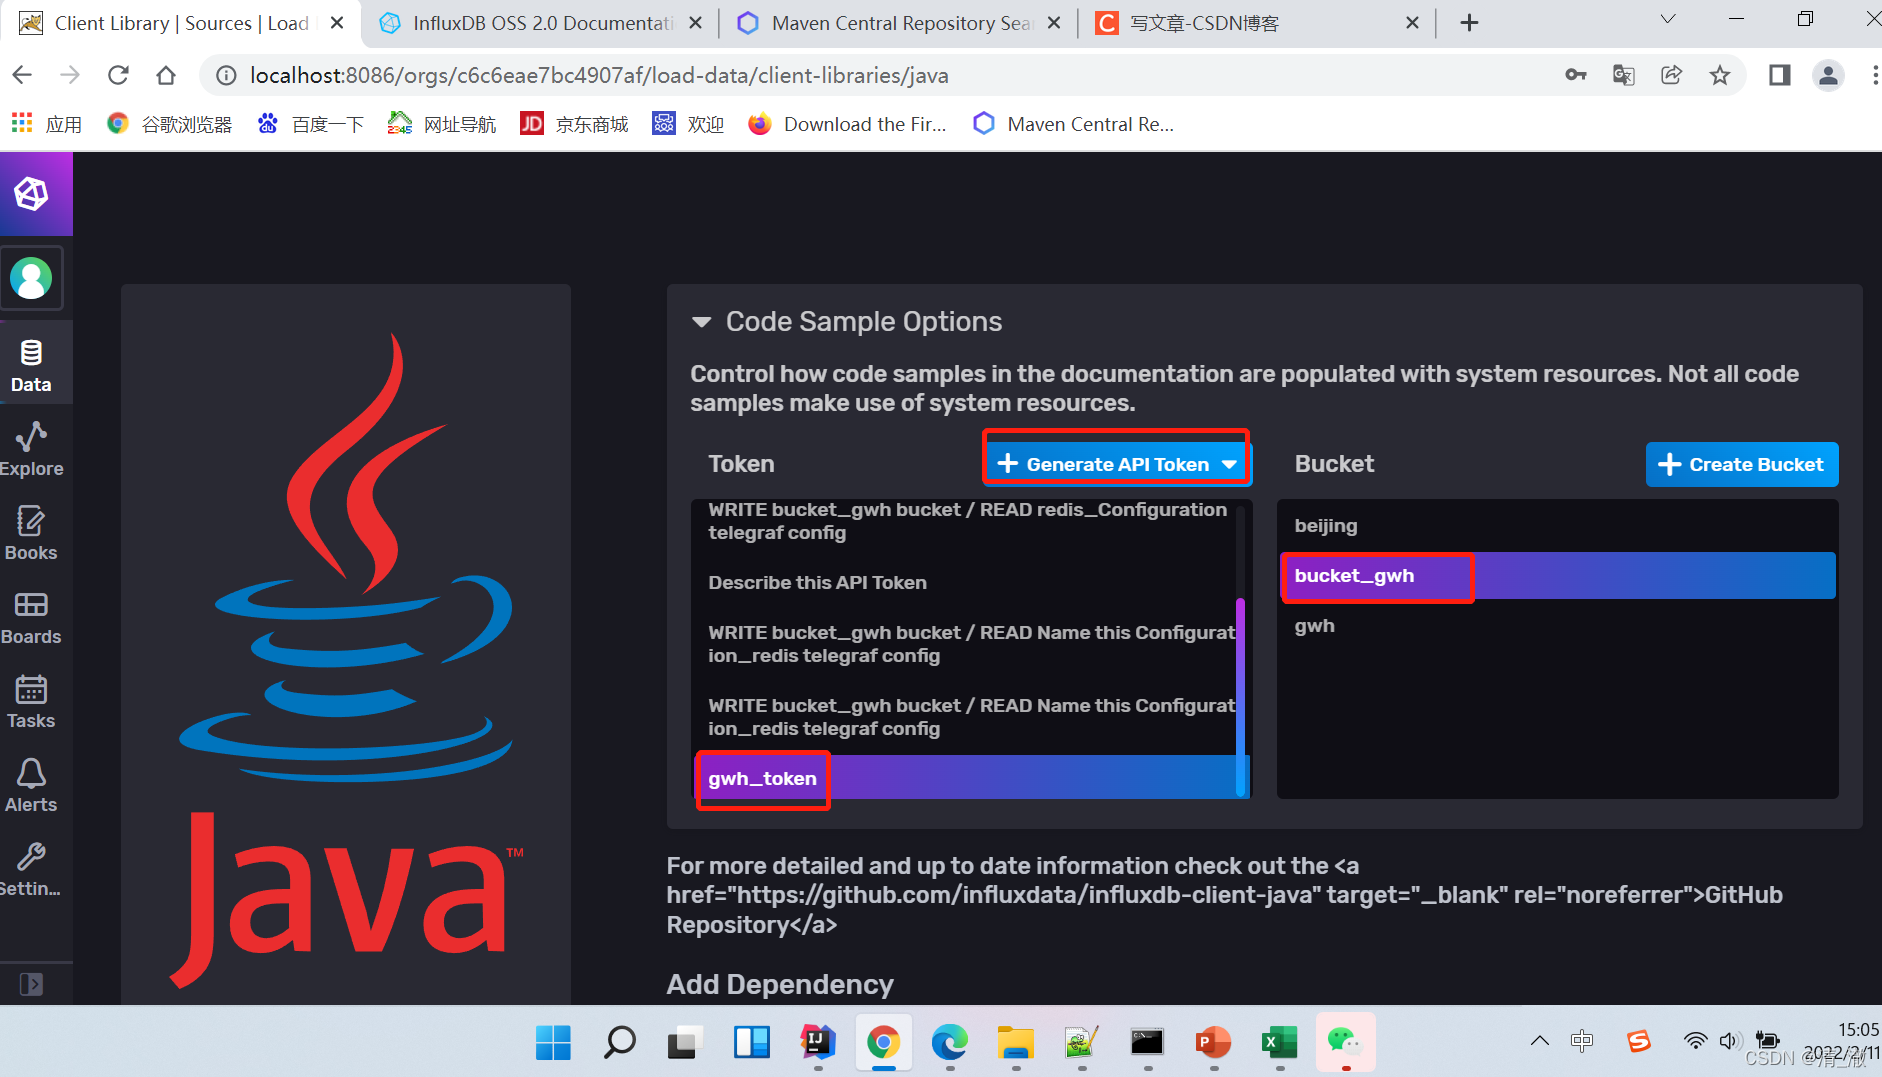1882x1077 pixels.
Task: Go back to previous page
Action: coord(22,75)
